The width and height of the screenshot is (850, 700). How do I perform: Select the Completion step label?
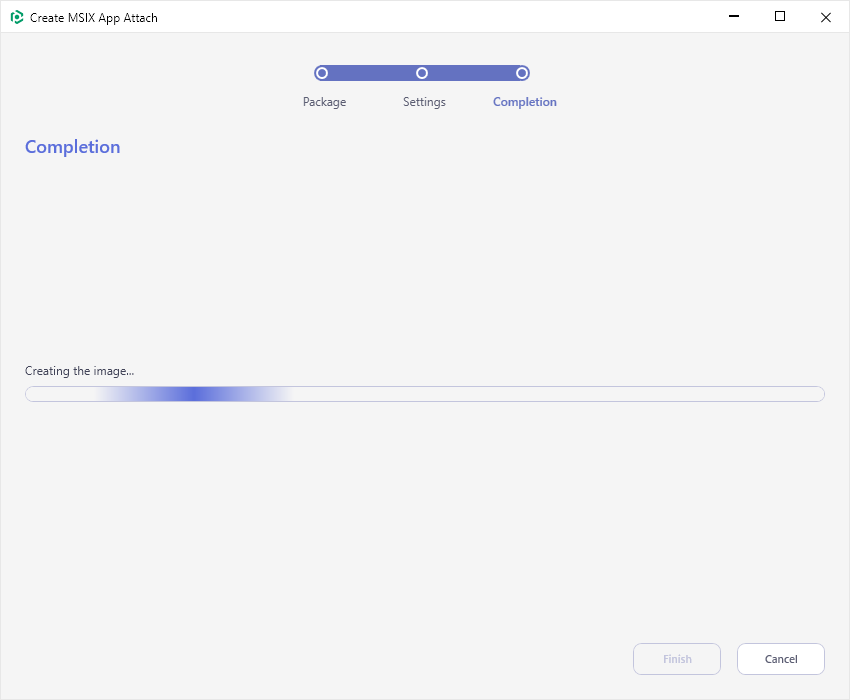click(525, 102)
